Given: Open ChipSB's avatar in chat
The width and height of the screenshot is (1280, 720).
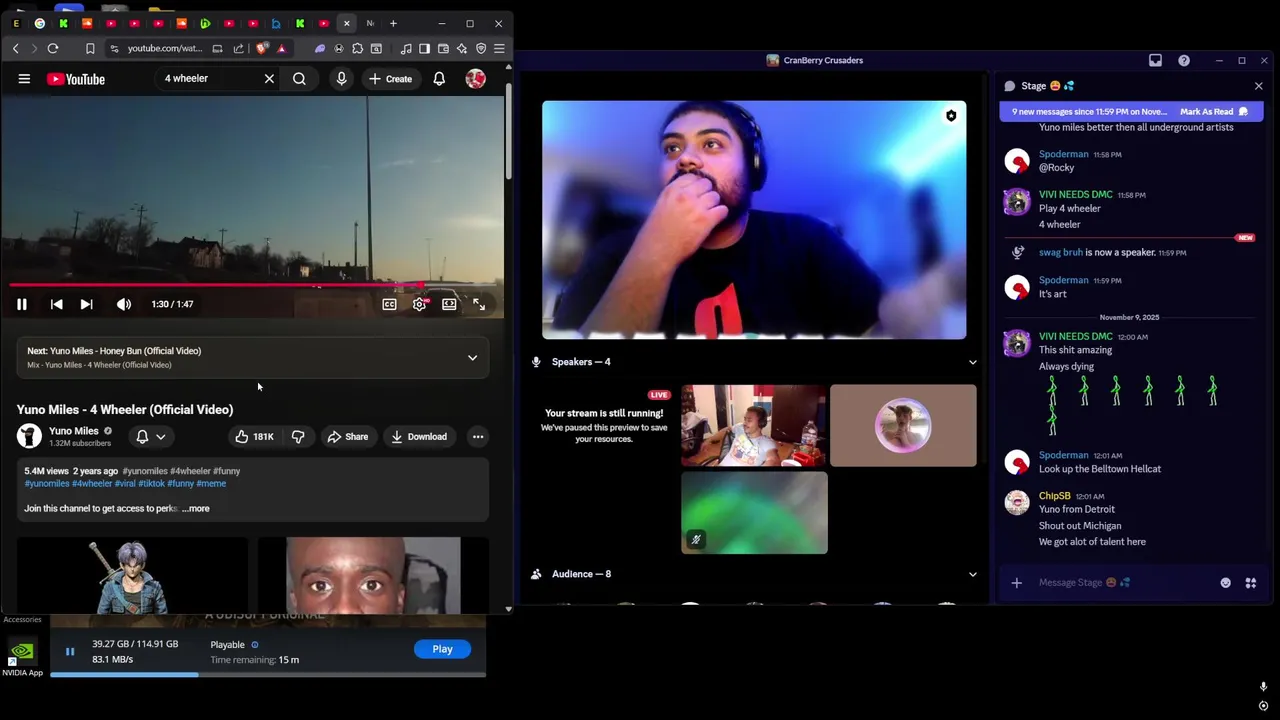Looking at the screenshot, I should pos(1017,503).
